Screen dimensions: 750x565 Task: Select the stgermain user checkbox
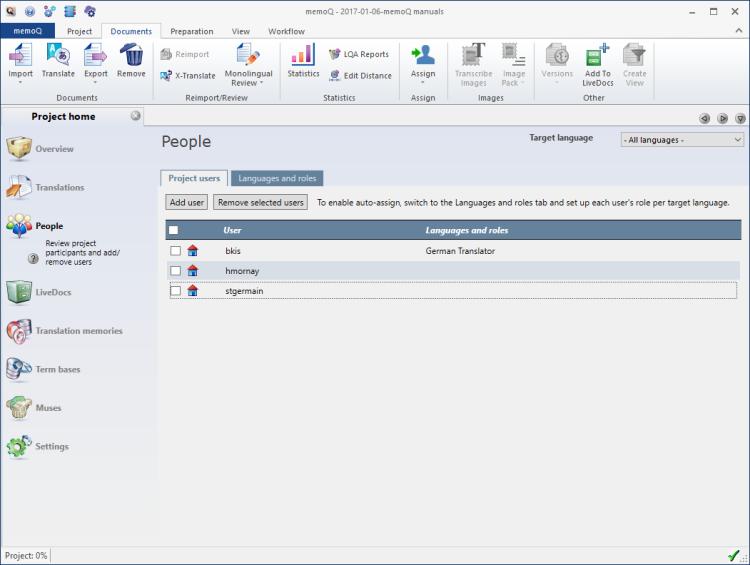pyautogui.click(x=175, y=291)
